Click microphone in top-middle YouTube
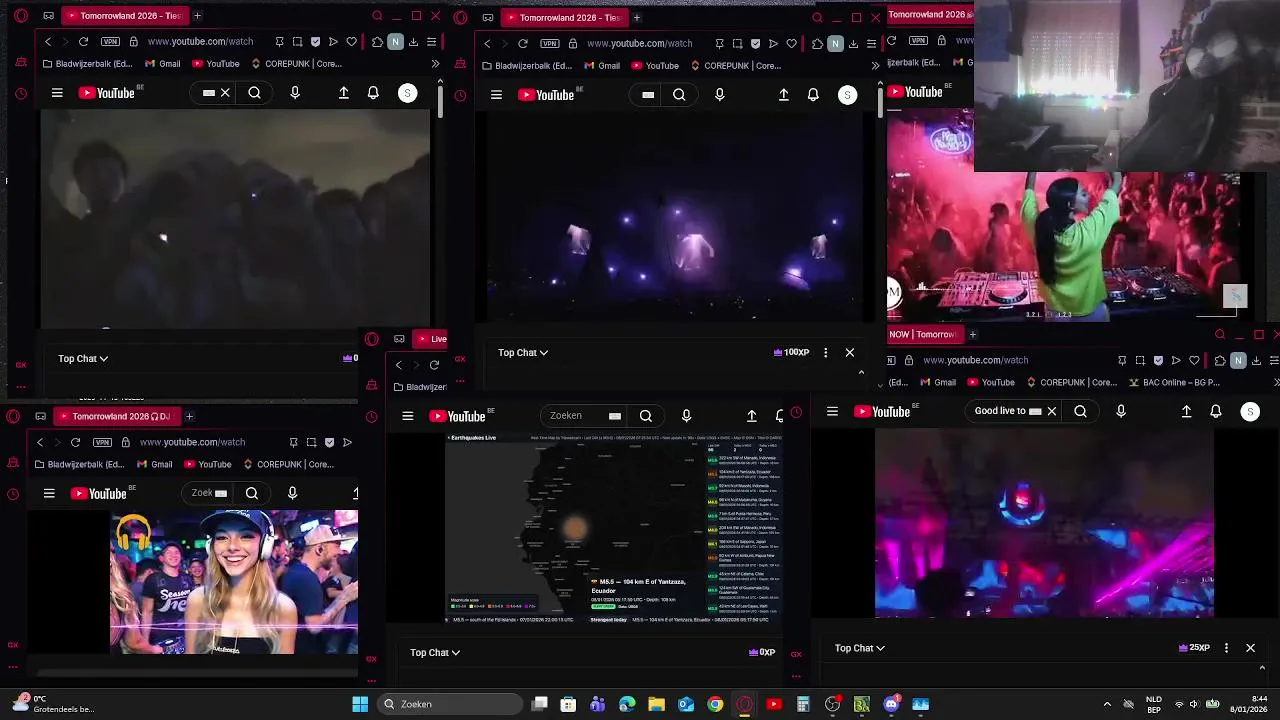This screenshot has width=1280, height=720. click(719, 95)
